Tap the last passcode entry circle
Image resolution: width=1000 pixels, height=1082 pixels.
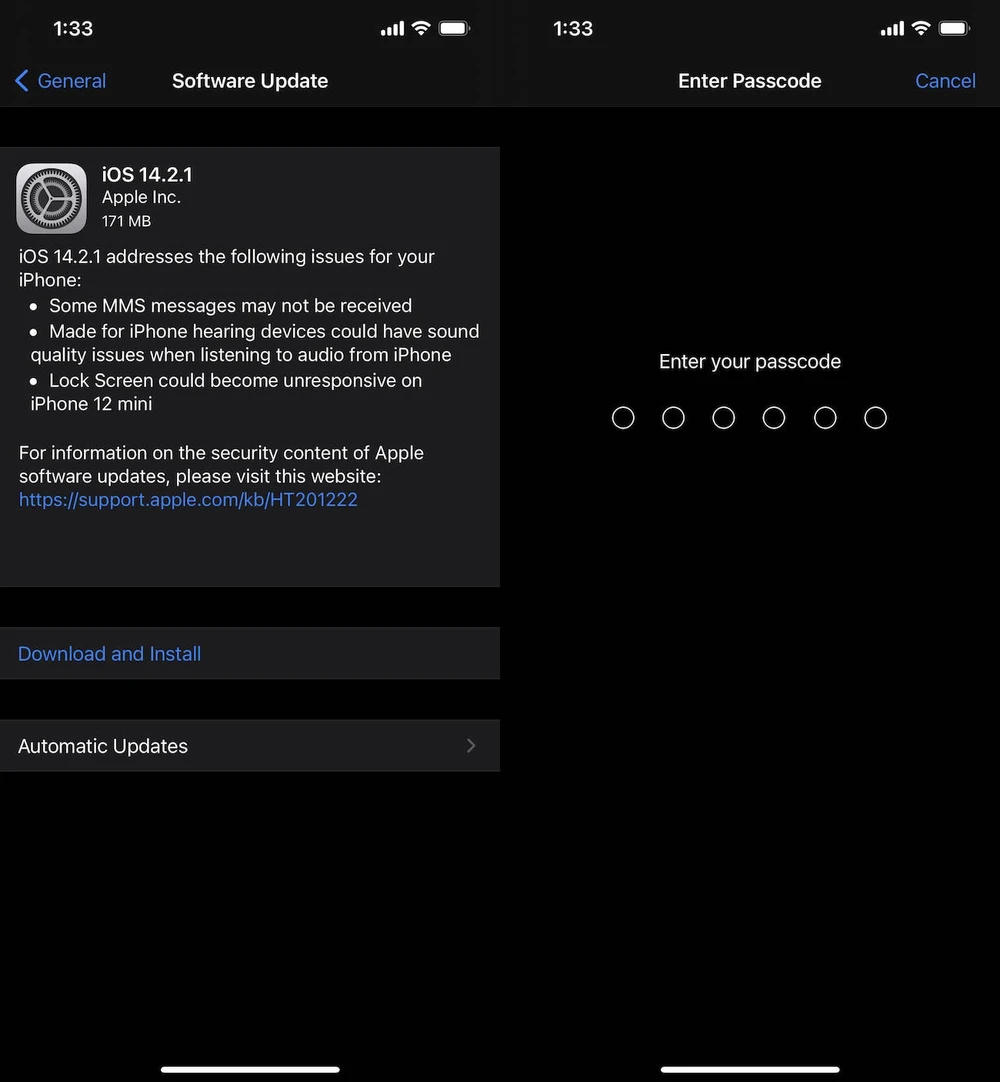click(x=875, y=417)
